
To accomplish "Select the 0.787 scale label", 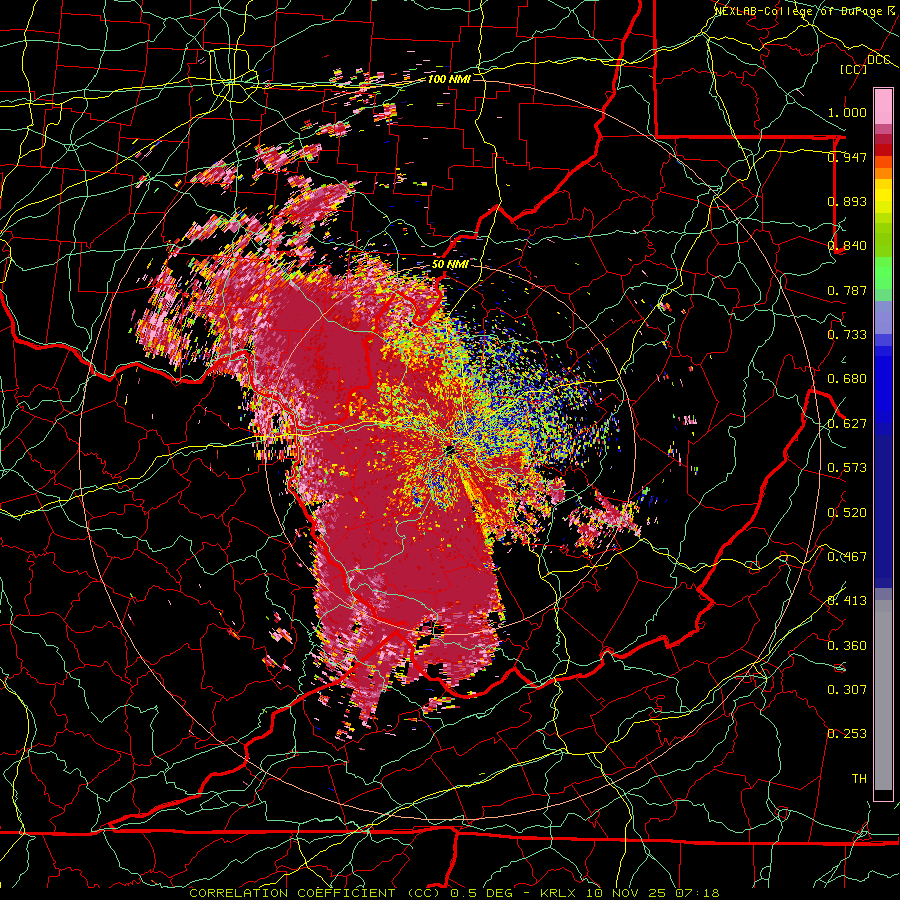I will point(847,290).
